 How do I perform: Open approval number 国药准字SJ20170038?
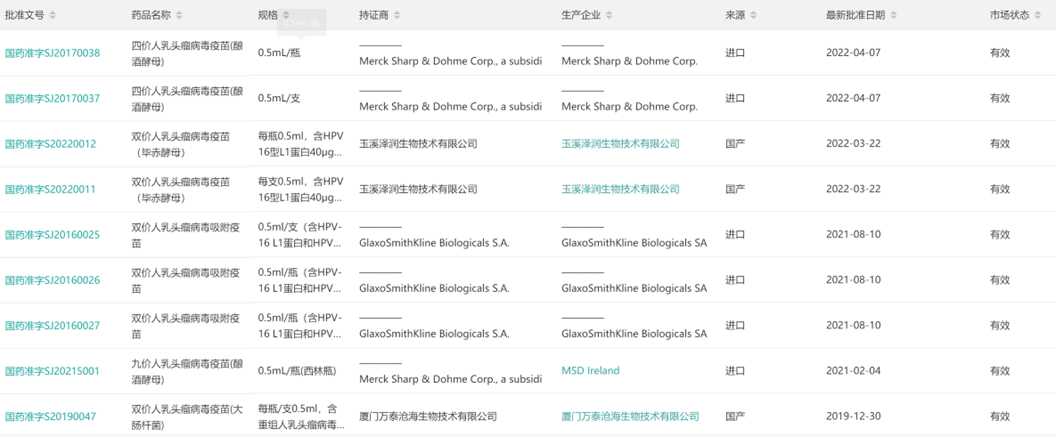(52, 53)
